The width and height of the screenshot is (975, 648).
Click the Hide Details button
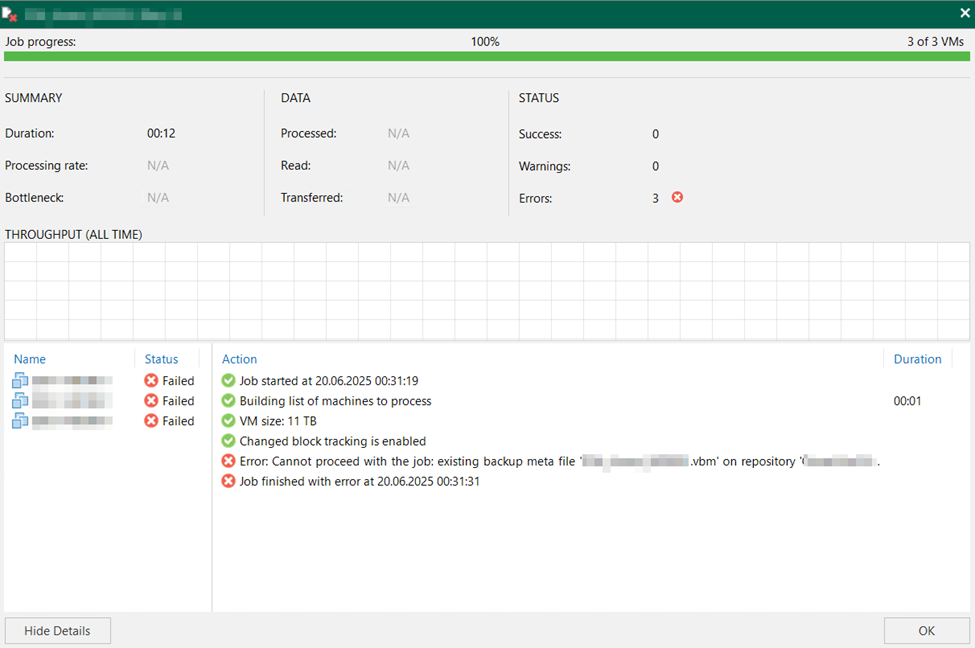click(x=57, y=630)
